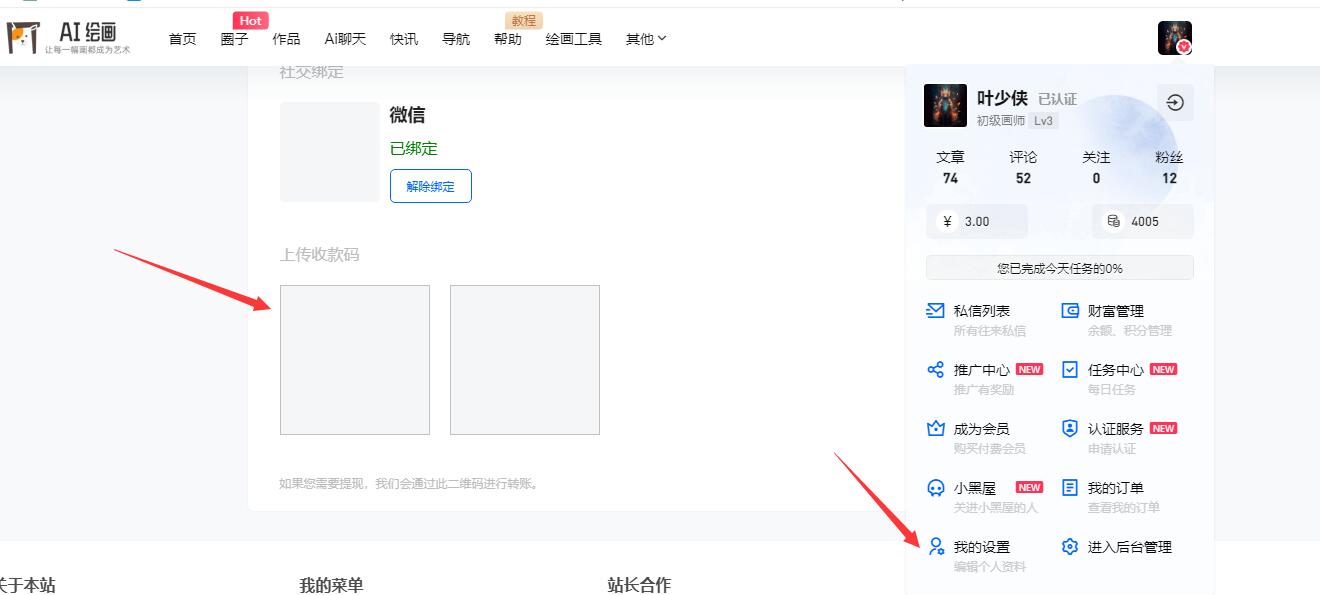
Task: Click the logout icon beside the username
Action: pos(1175,102)
